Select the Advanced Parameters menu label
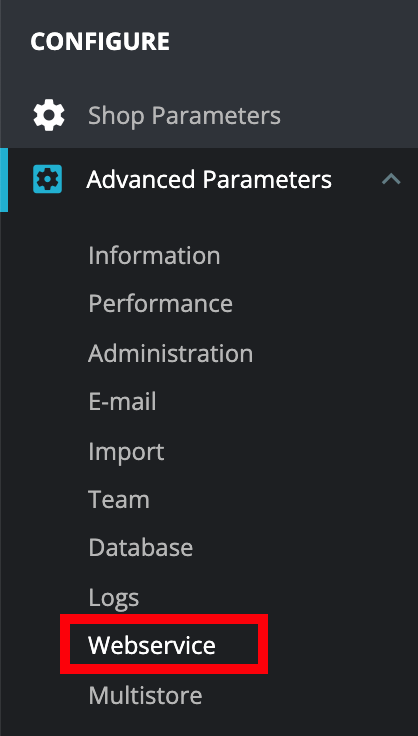Image resolution: width=418 pixels, height=736 pixels. (209, 180)
